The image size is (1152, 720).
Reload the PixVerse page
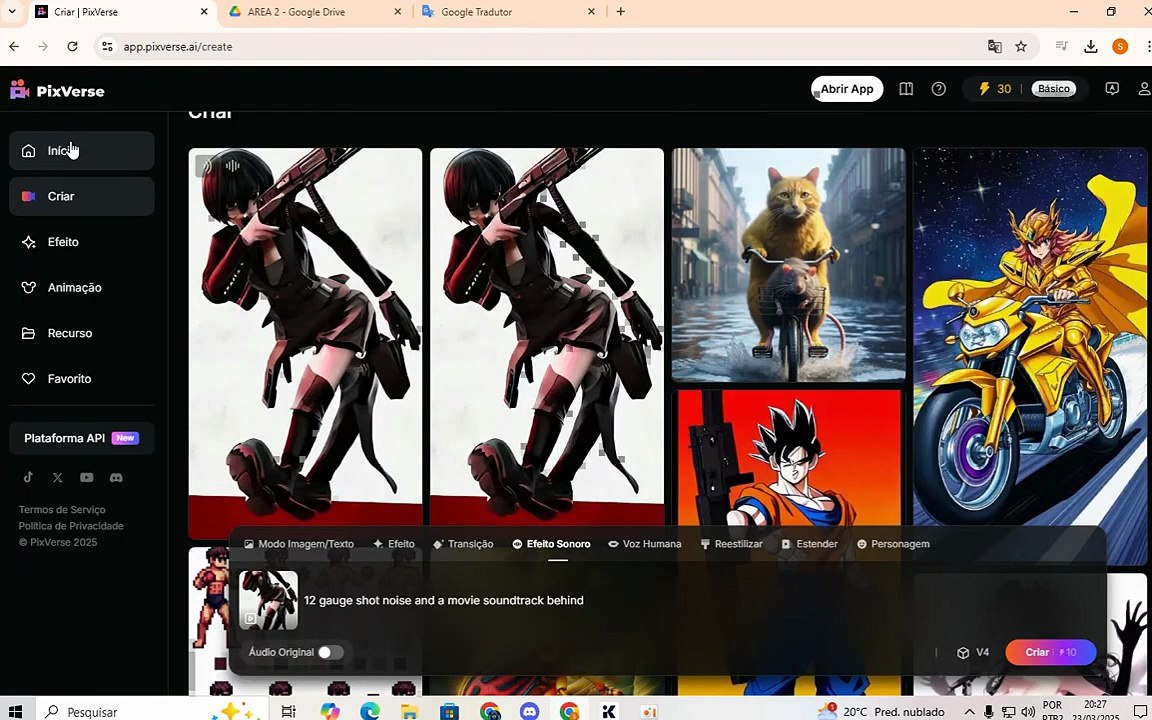72,46
